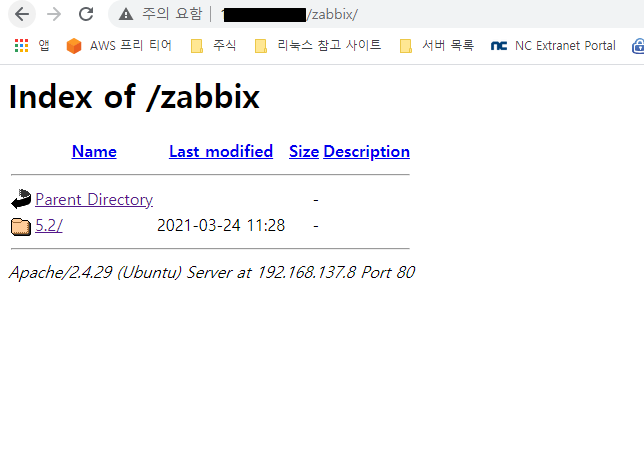Click the partially visible lock bookmark icon
644x454 pixels.
point(638,45)
